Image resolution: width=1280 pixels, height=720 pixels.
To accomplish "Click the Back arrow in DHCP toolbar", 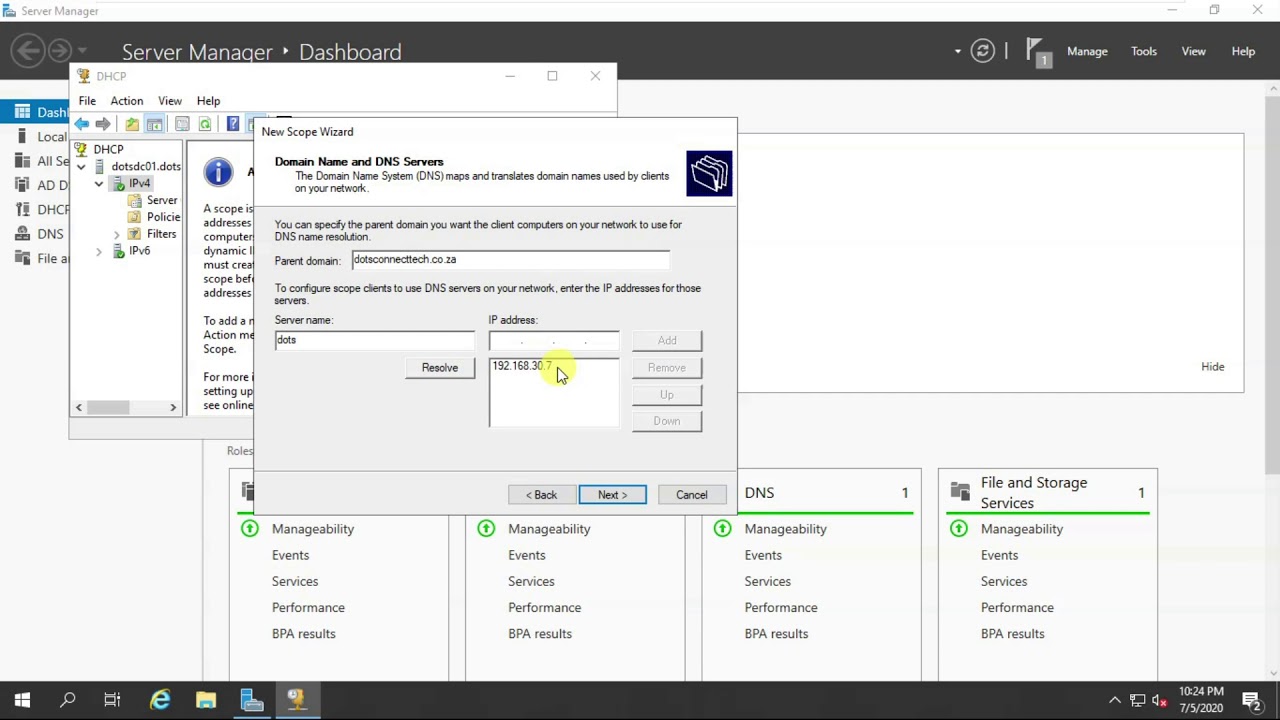I will point(81,124).
